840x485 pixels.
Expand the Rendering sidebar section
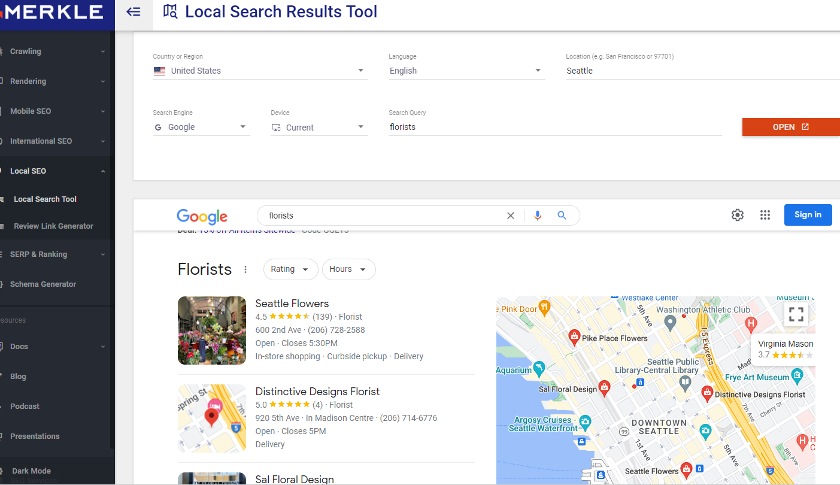[x=53, y=81]
